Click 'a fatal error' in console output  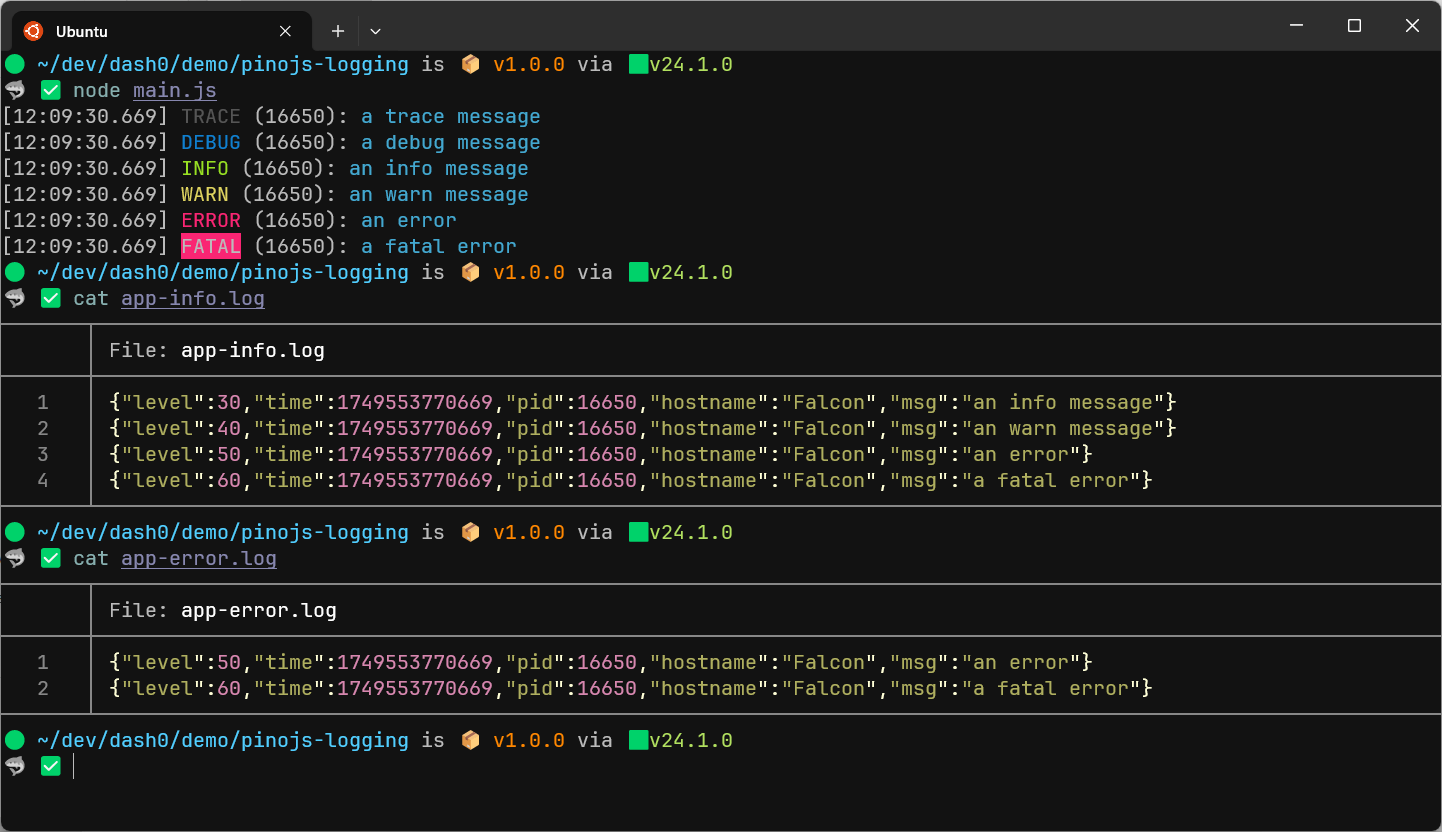[x=439, y=247]
